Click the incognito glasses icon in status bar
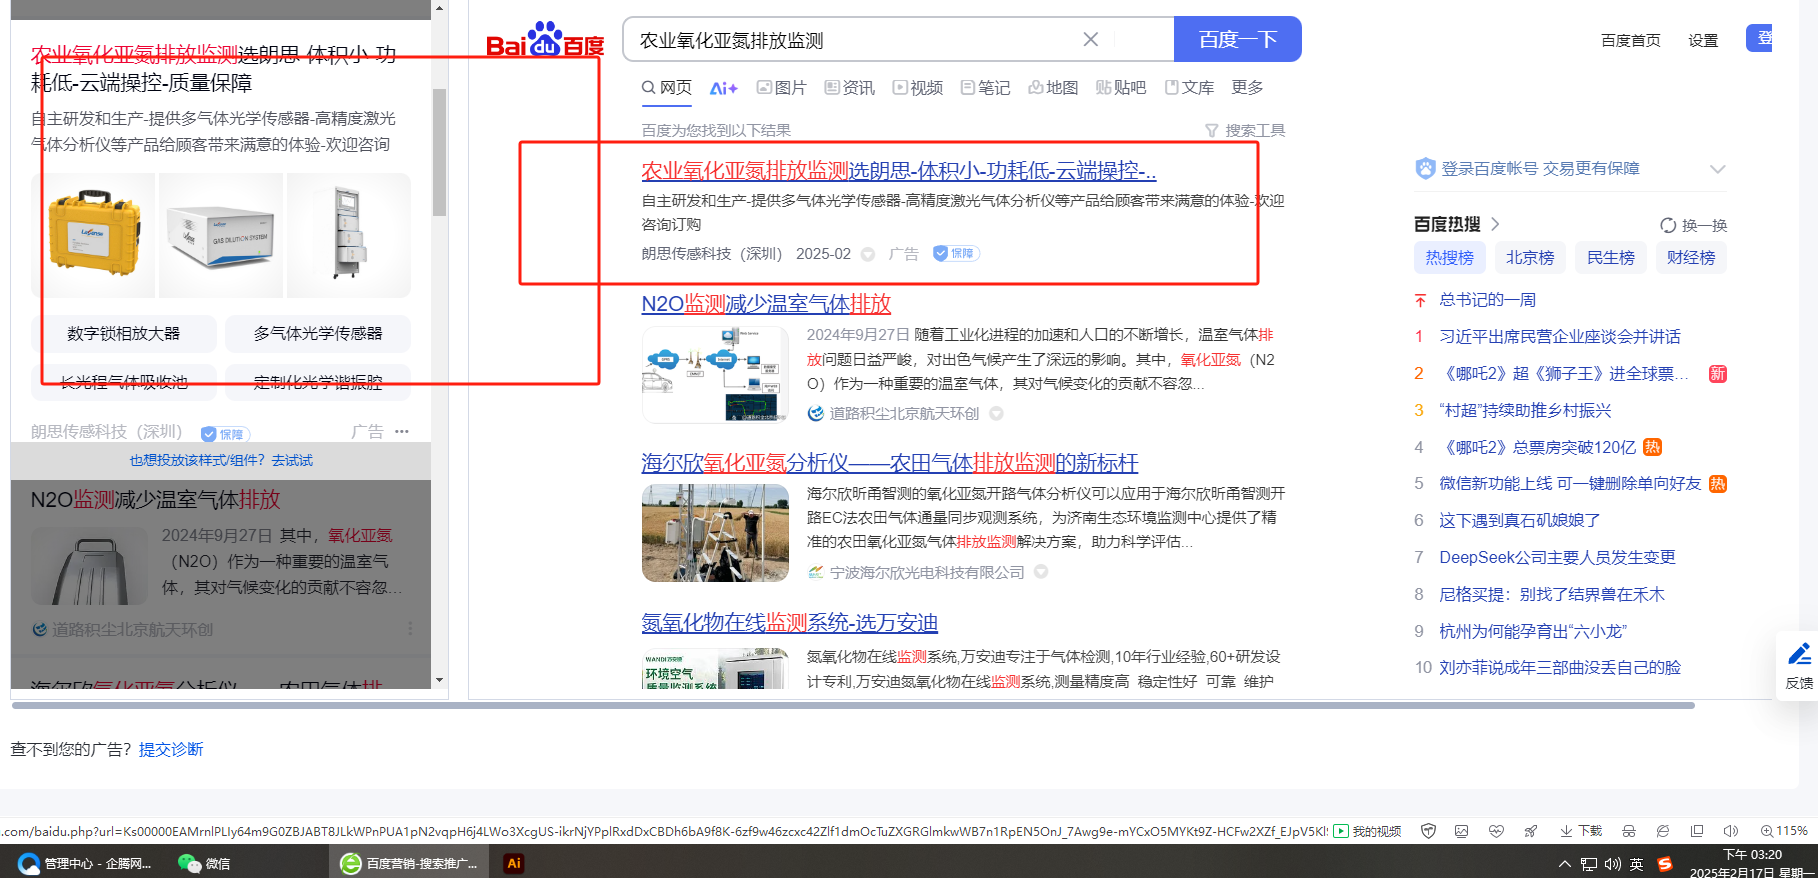Screen dimensions: 1818x878 (x=1629, y=831)
